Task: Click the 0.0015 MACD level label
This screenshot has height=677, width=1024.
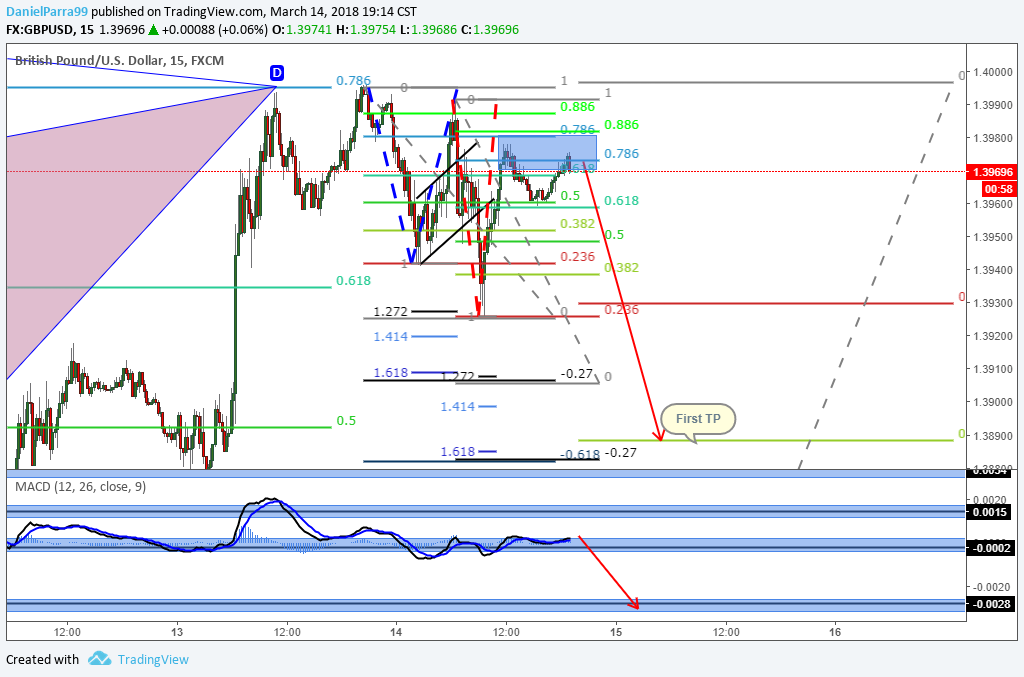Action: click(990, 512)
